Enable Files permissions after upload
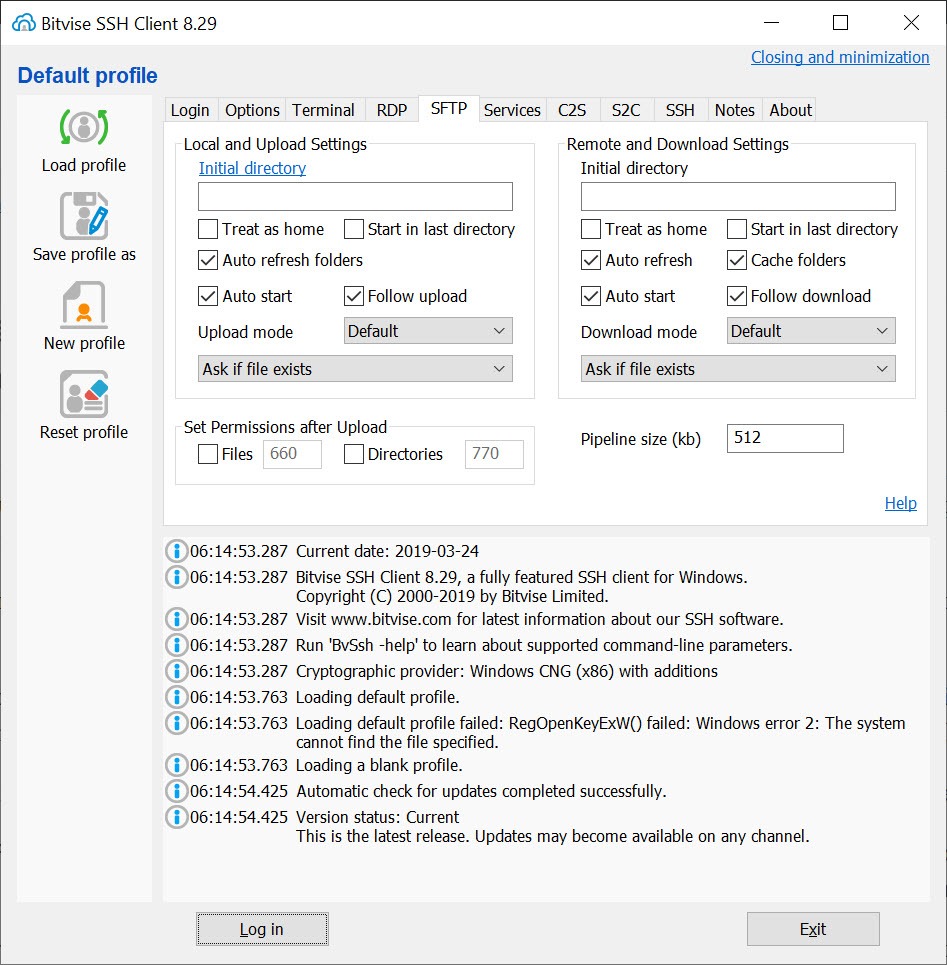The height and width of the screenshot is (965, 947). pos(208,454)
